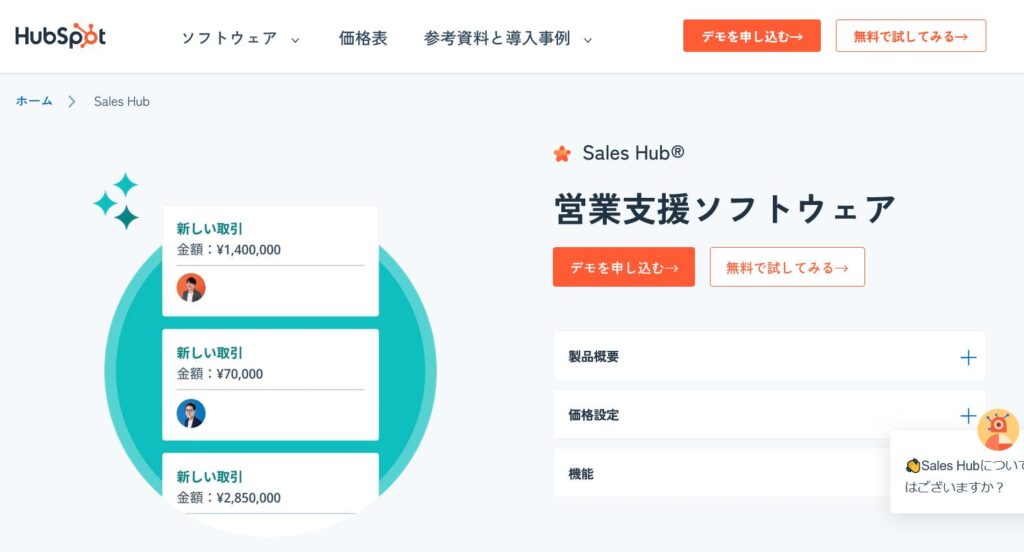
Task: Click the header デモを申し込む button
Action: coord(751,36)
